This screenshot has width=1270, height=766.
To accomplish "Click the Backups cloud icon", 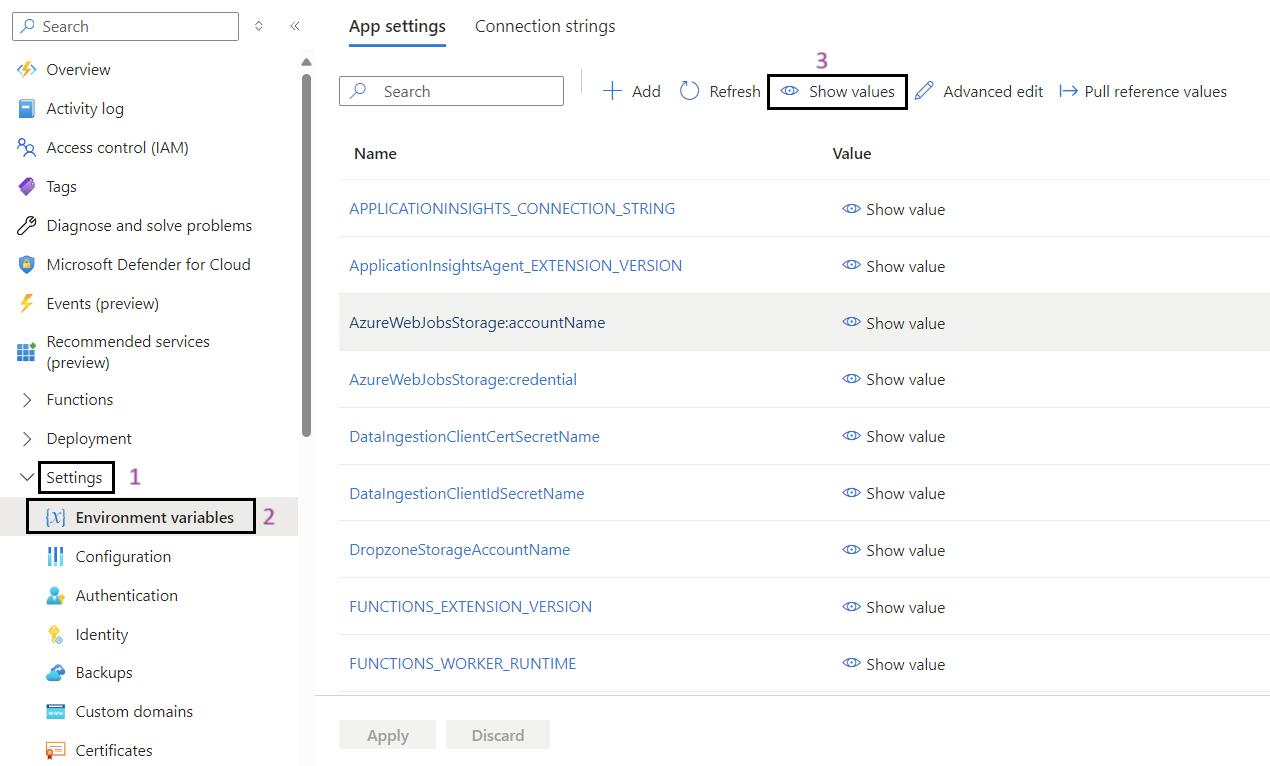I will pos(56,673).
